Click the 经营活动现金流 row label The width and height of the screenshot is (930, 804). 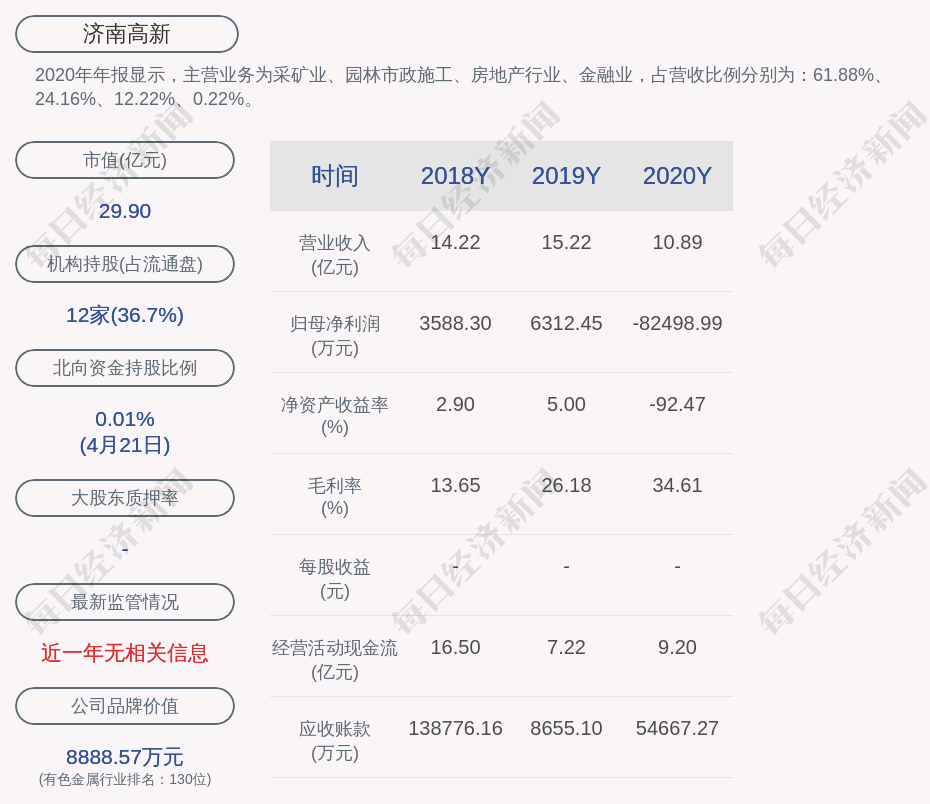tap(334, 659)
